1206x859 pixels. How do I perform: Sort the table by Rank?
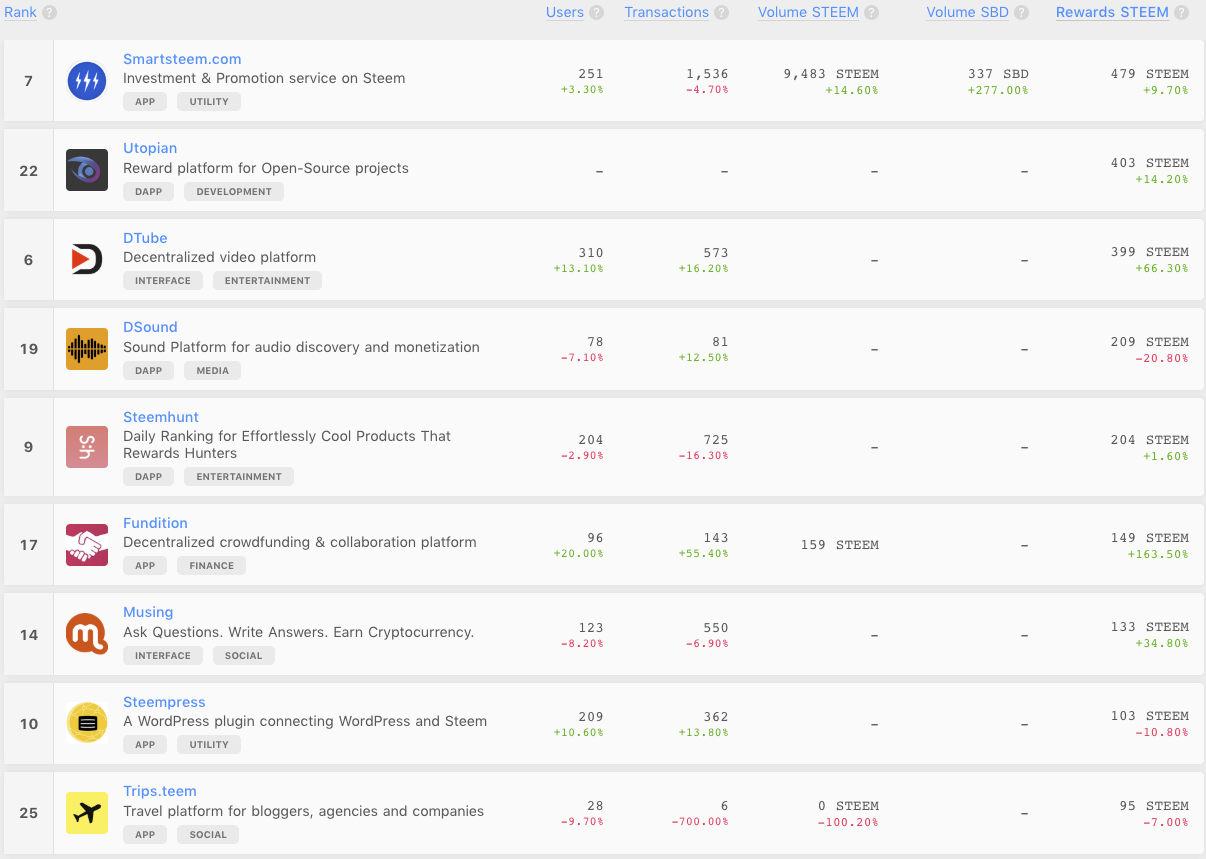point(20,12)
